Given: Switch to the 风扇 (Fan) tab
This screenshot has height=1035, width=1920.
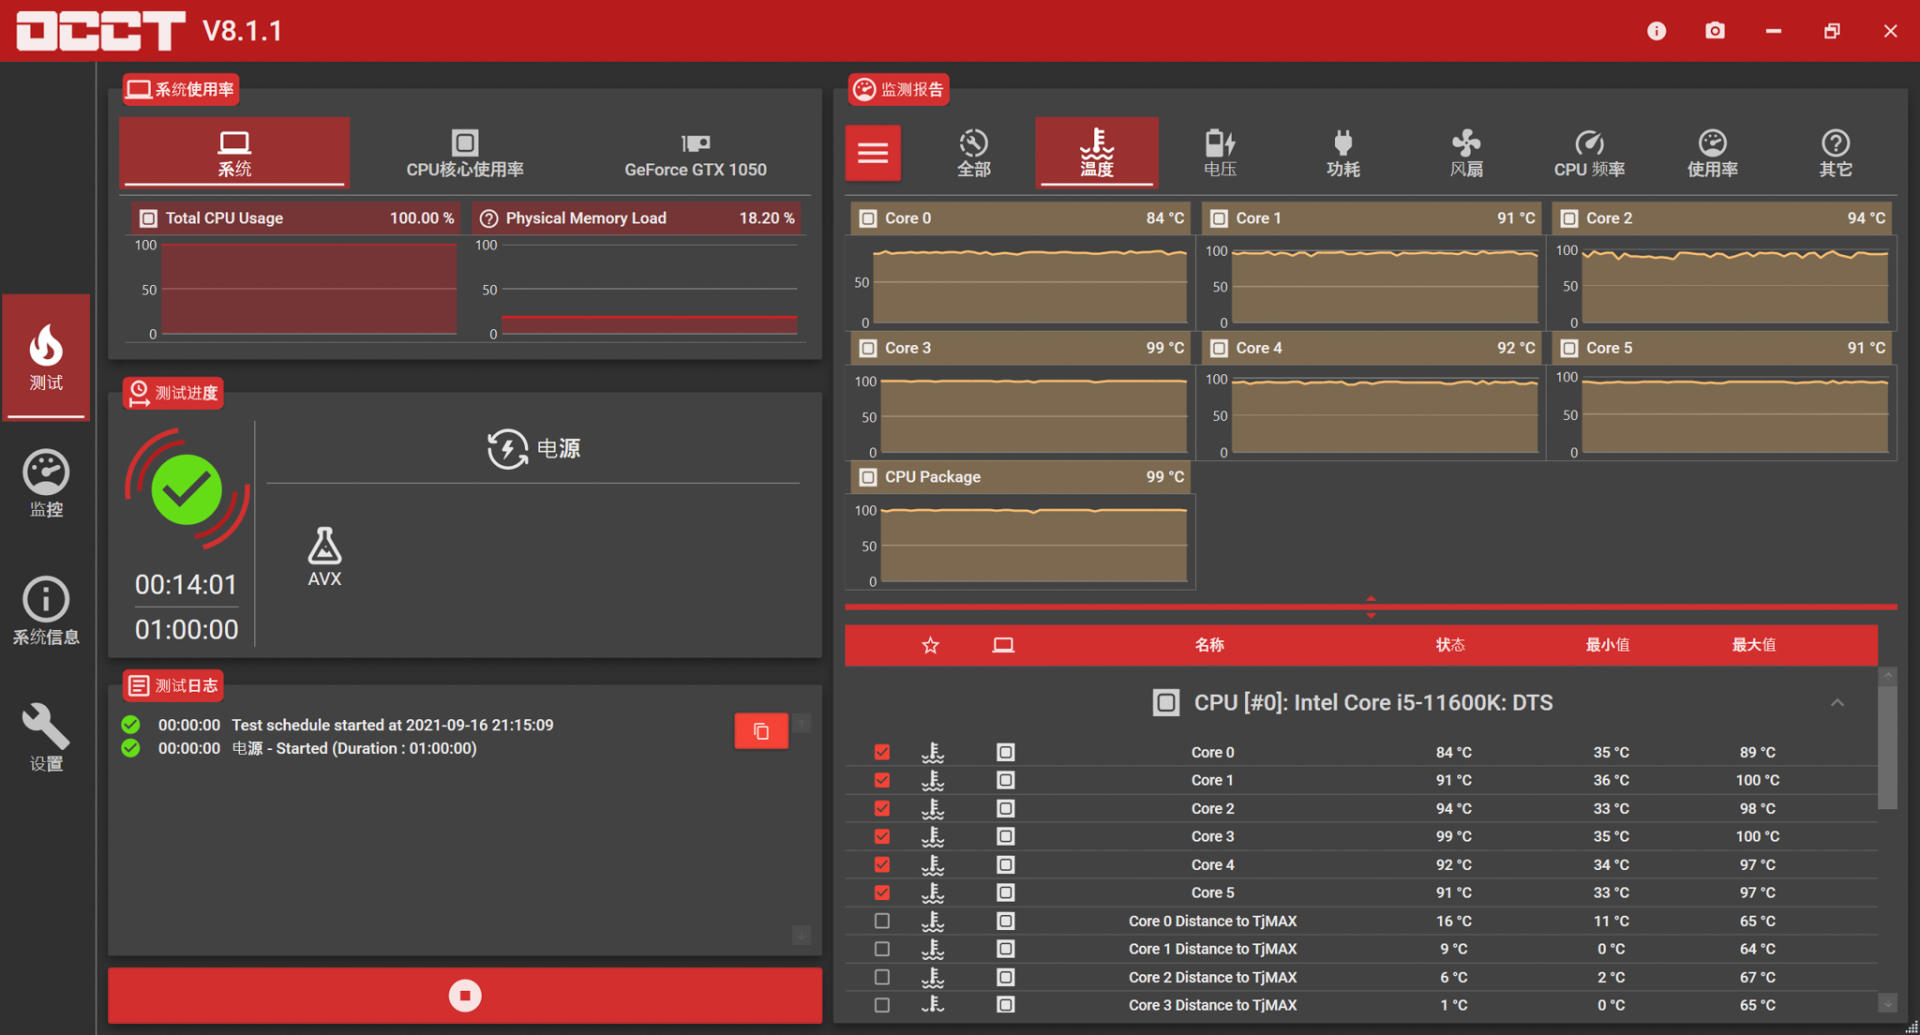Looking at the screenshot, I should [1466, 153].
